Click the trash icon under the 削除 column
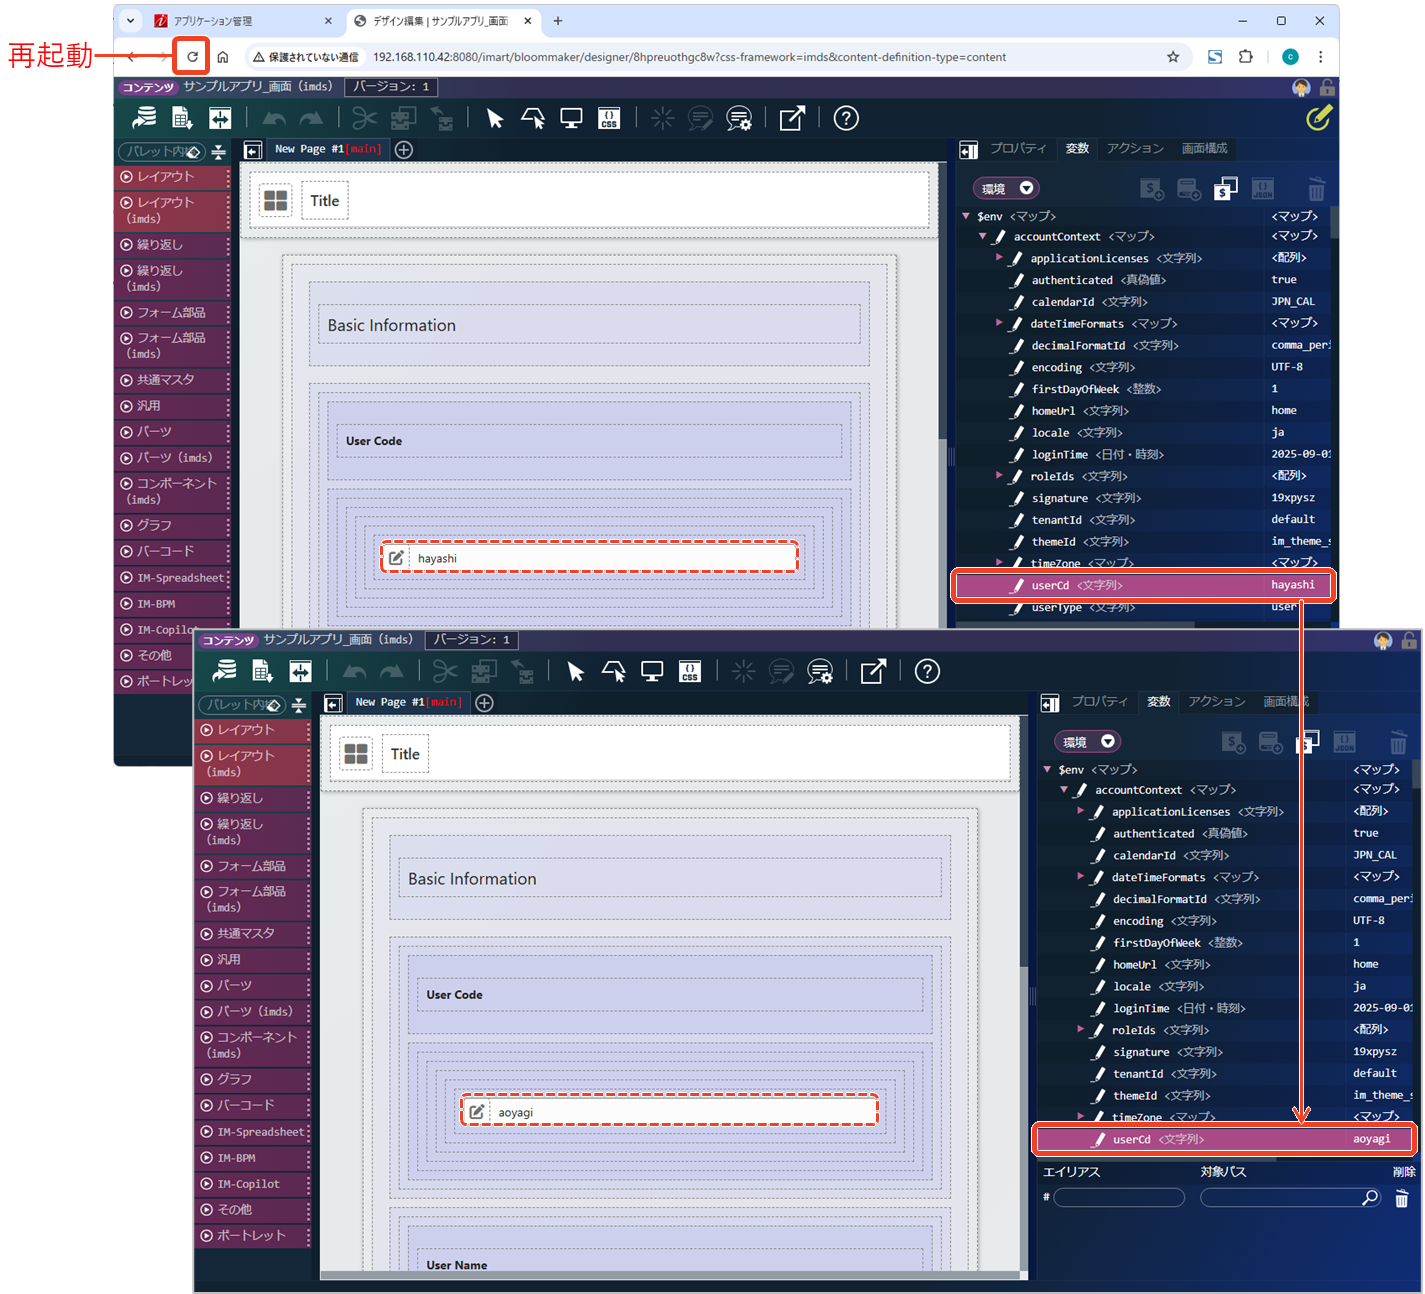Screen dimensions: 1425x1294 click(1401, 1198)
